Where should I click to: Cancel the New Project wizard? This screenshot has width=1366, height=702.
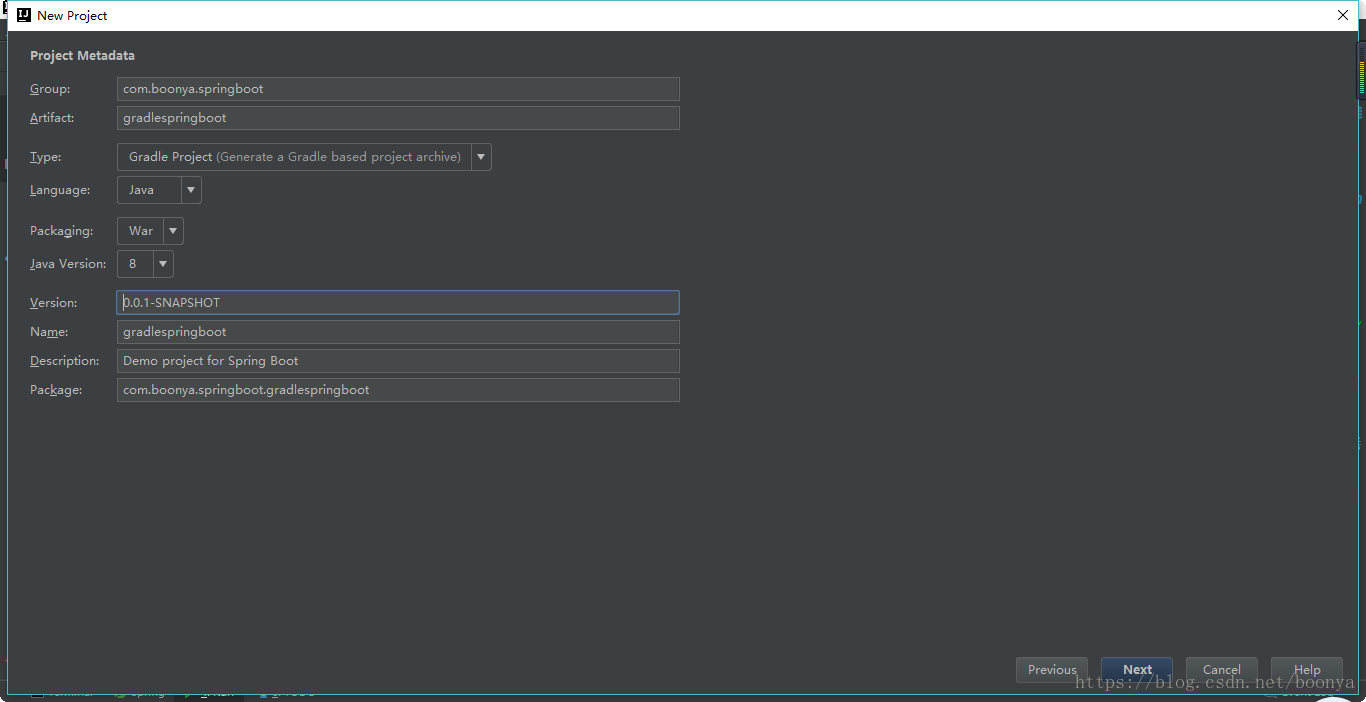(x=1222, y=670)
